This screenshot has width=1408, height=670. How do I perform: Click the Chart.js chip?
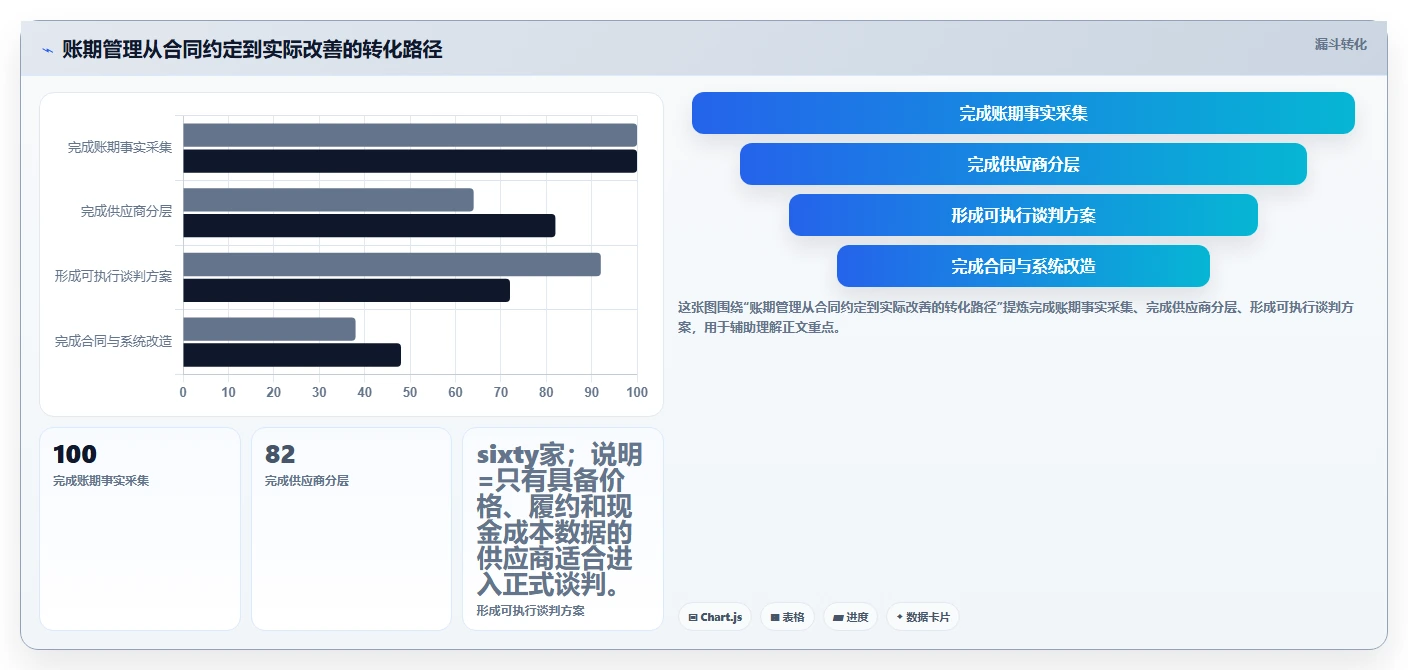[x=715, y=617]
